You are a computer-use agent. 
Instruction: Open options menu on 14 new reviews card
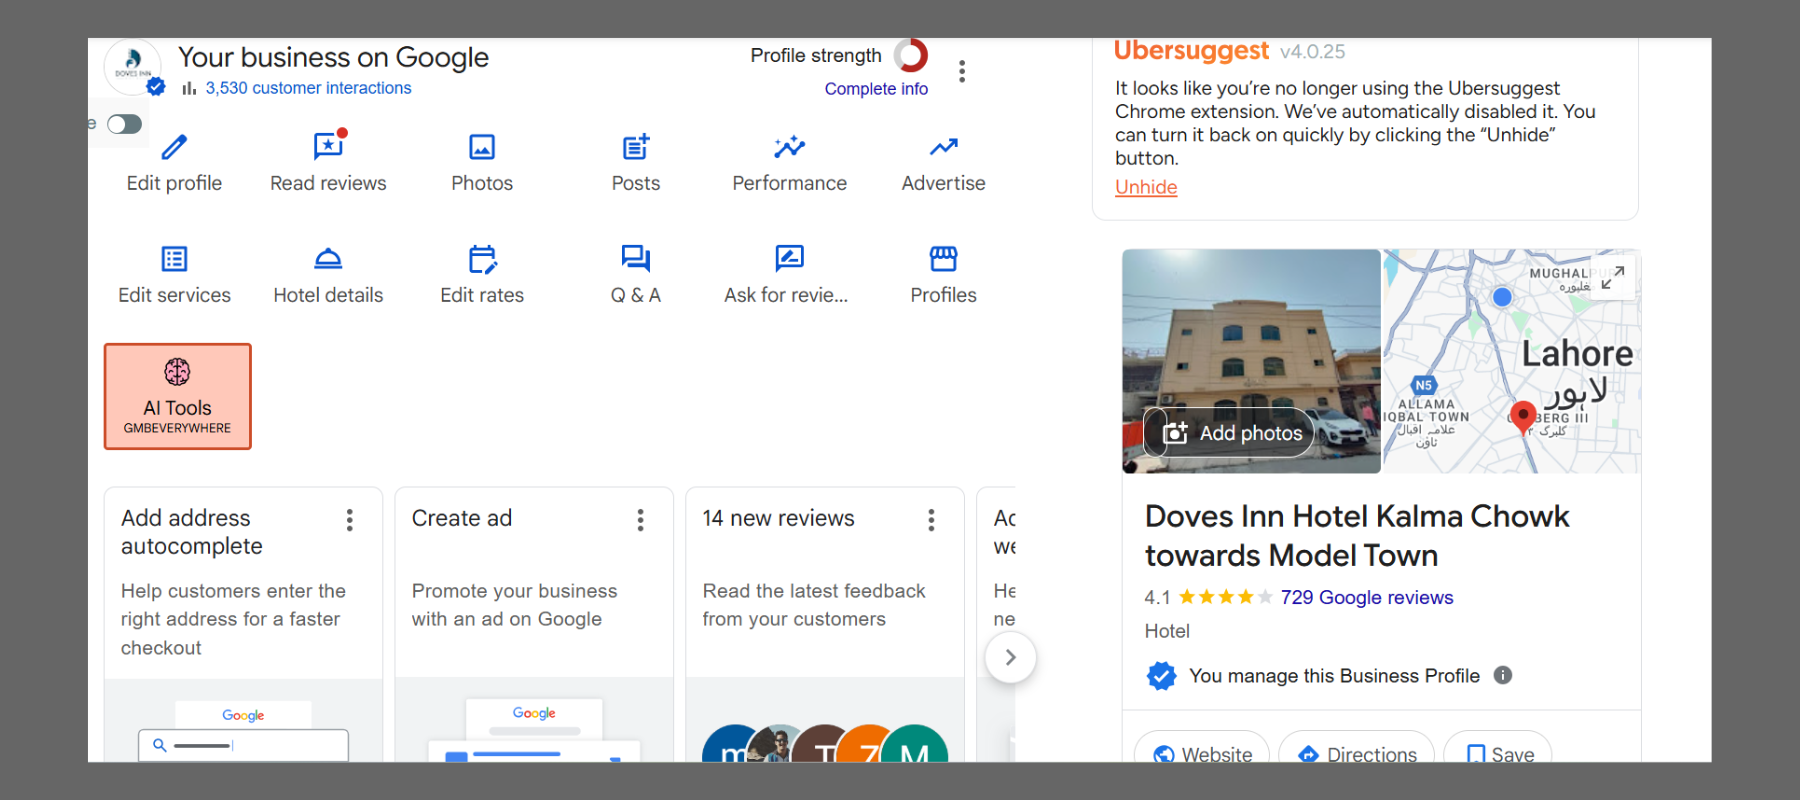tap(931, 520)
